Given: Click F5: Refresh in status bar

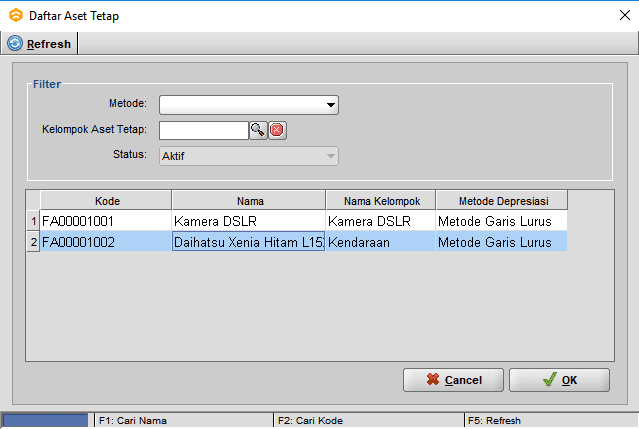Looking at the screenshot, I should pos(494,420).
